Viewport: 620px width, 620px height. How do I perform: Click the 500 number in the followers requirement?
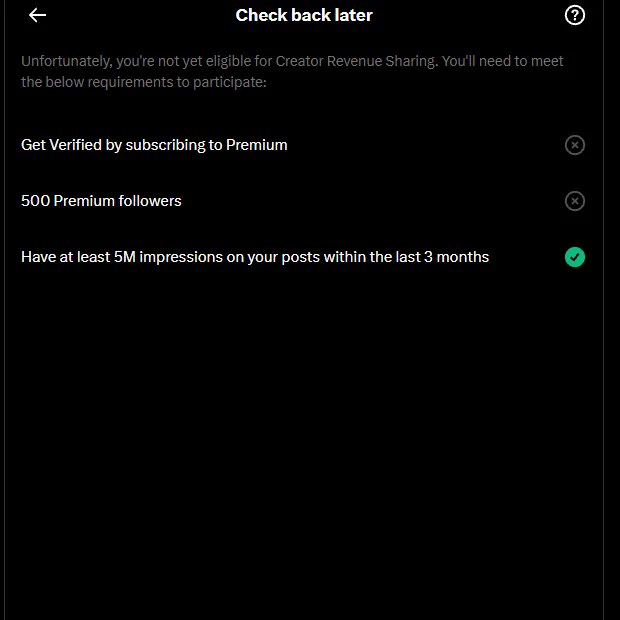tap(35, 201)
